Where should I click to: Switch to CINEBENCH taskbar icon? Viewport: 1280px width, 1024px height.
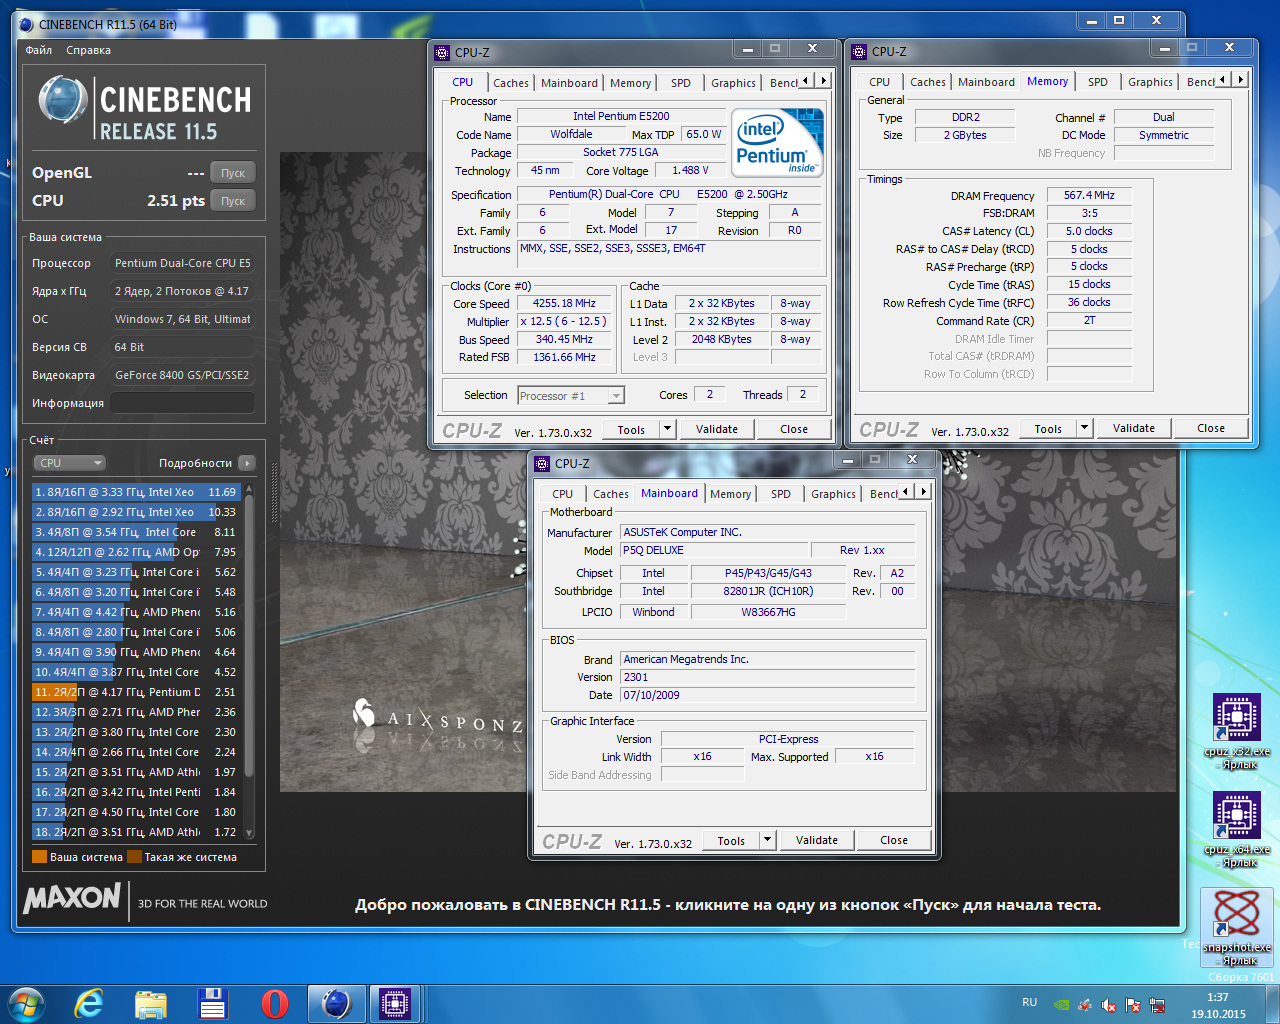tap(336, 1003)
